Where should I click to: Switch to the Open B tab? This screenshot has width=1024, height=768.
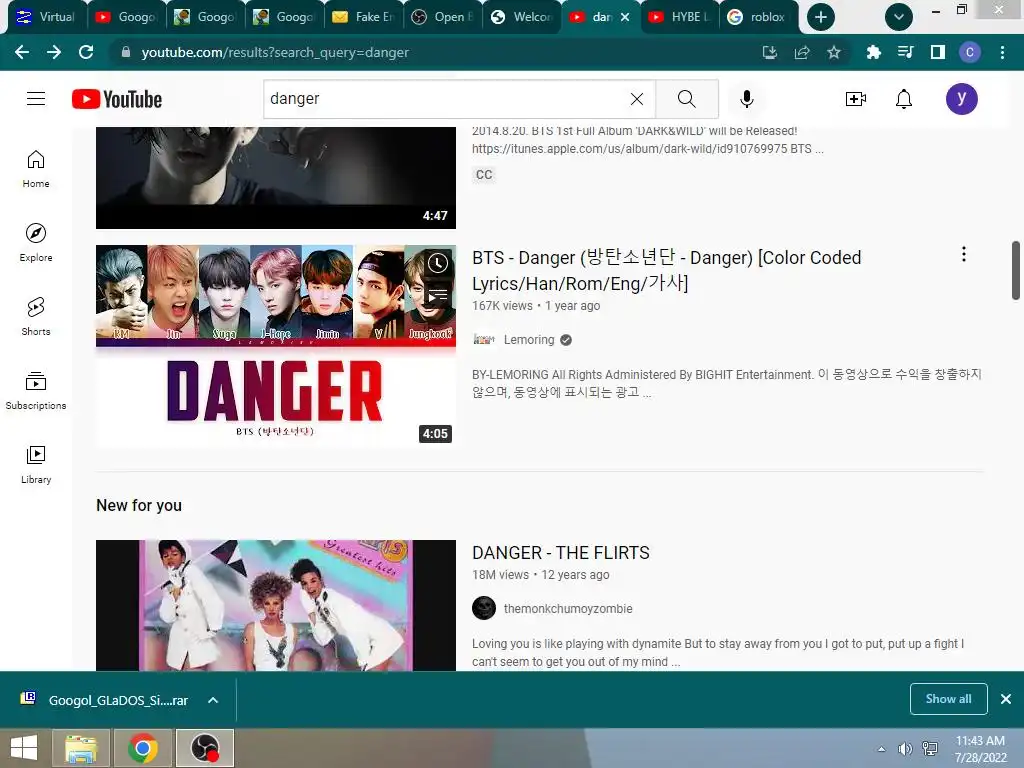(x=443, y=17)
